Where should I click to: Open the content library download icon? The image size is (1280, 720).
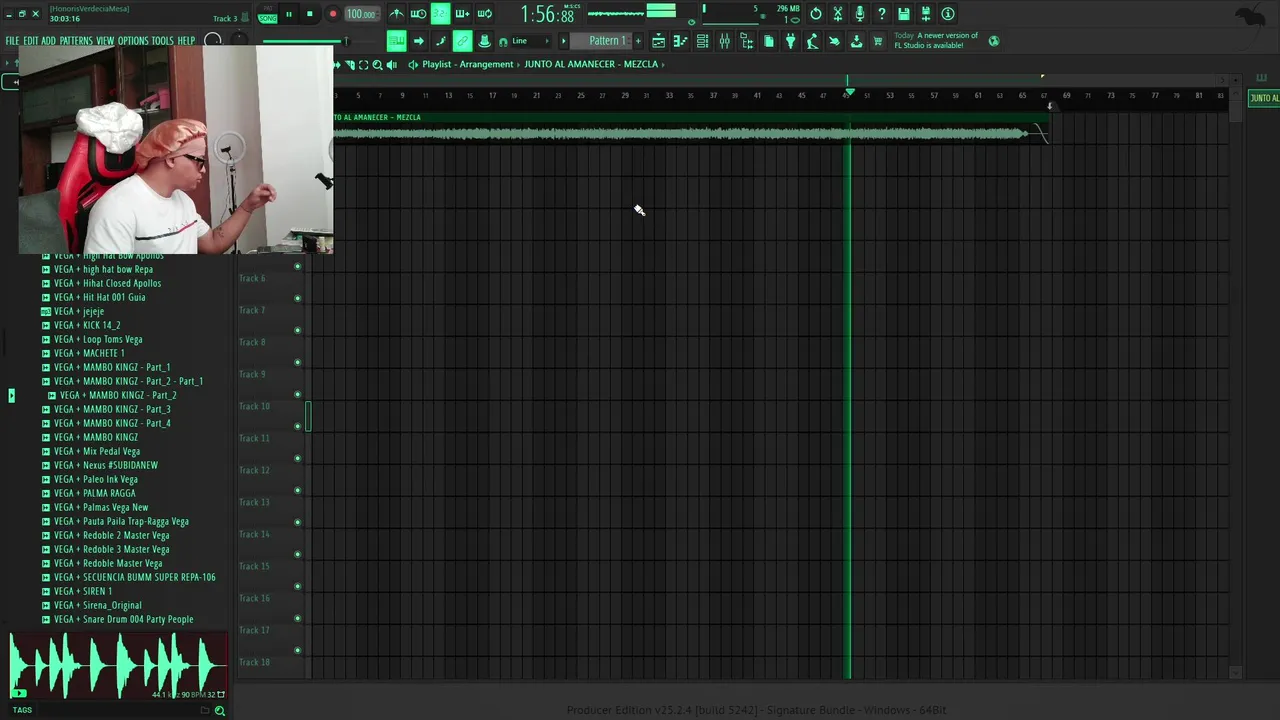(856, 41)
